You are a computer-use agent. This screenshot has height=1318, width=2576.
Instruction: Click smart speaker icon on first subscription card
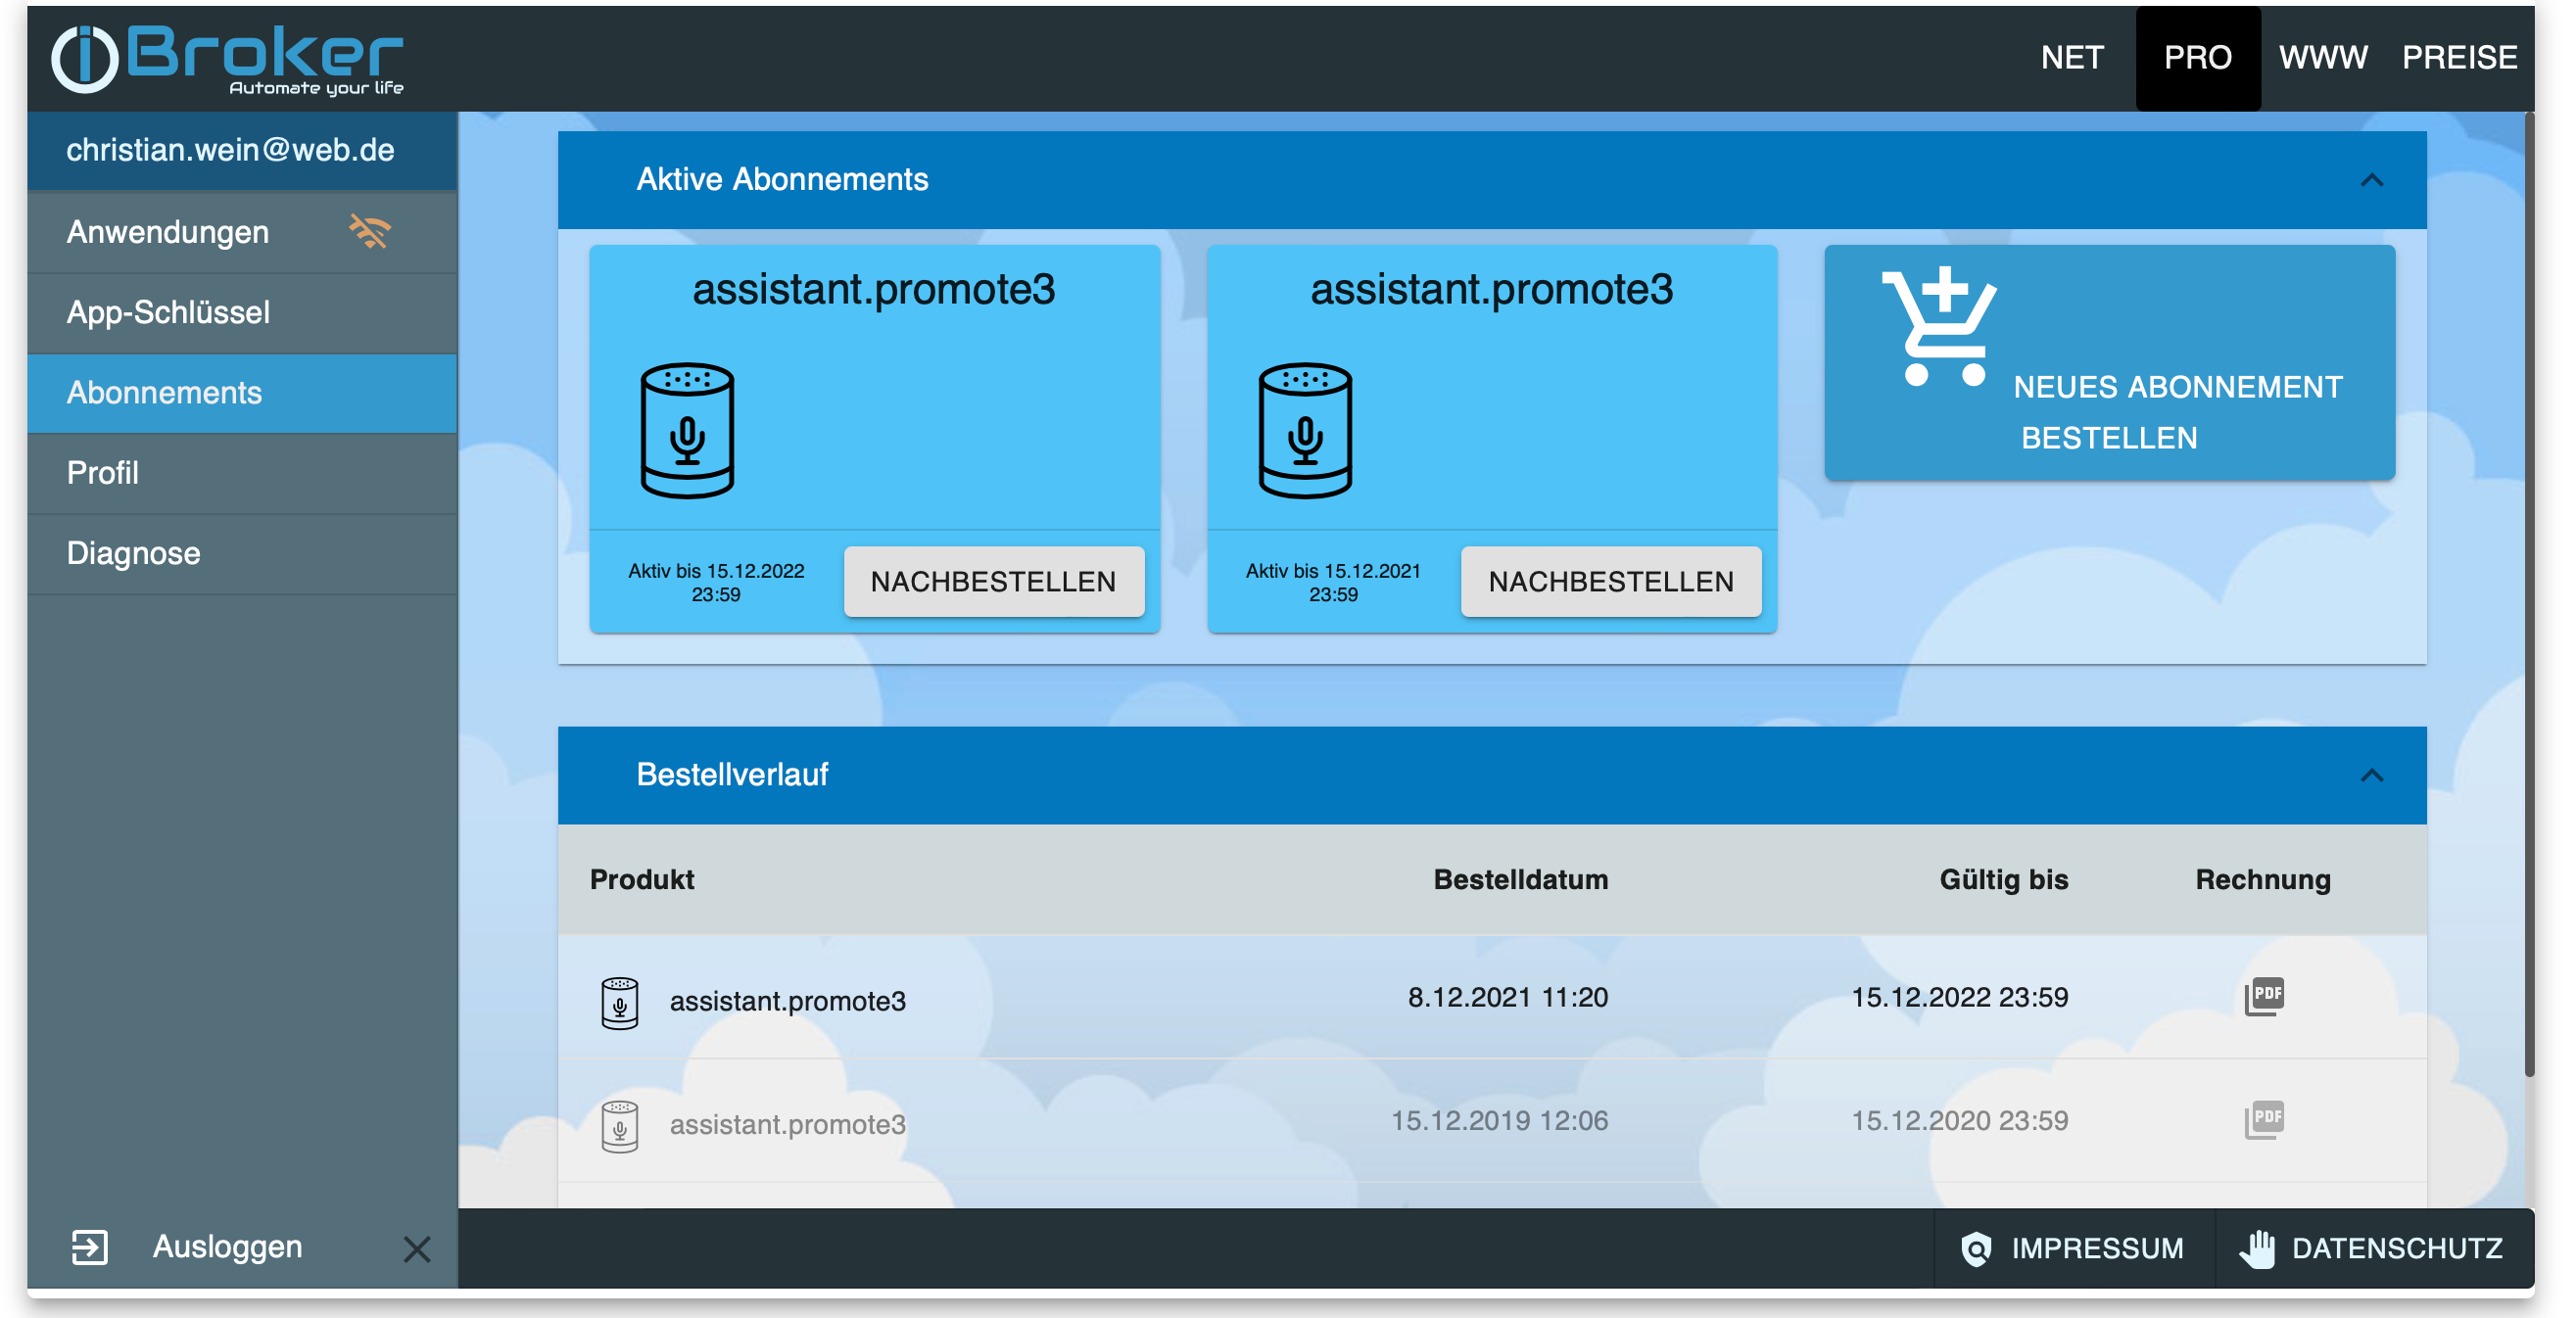point(687,430)
